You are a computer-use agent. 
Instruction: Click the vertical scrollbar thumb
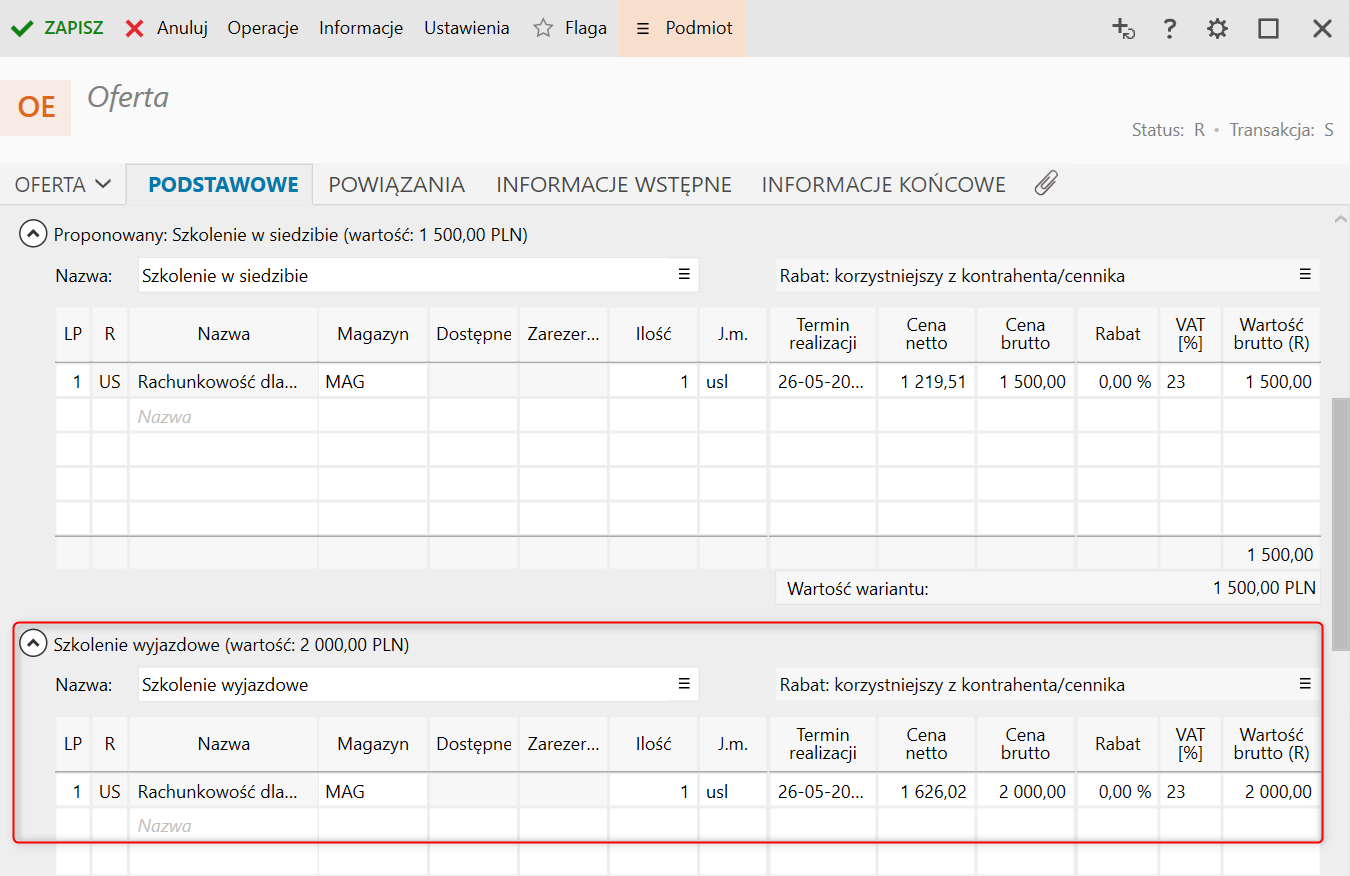(x=1341, y=523)
